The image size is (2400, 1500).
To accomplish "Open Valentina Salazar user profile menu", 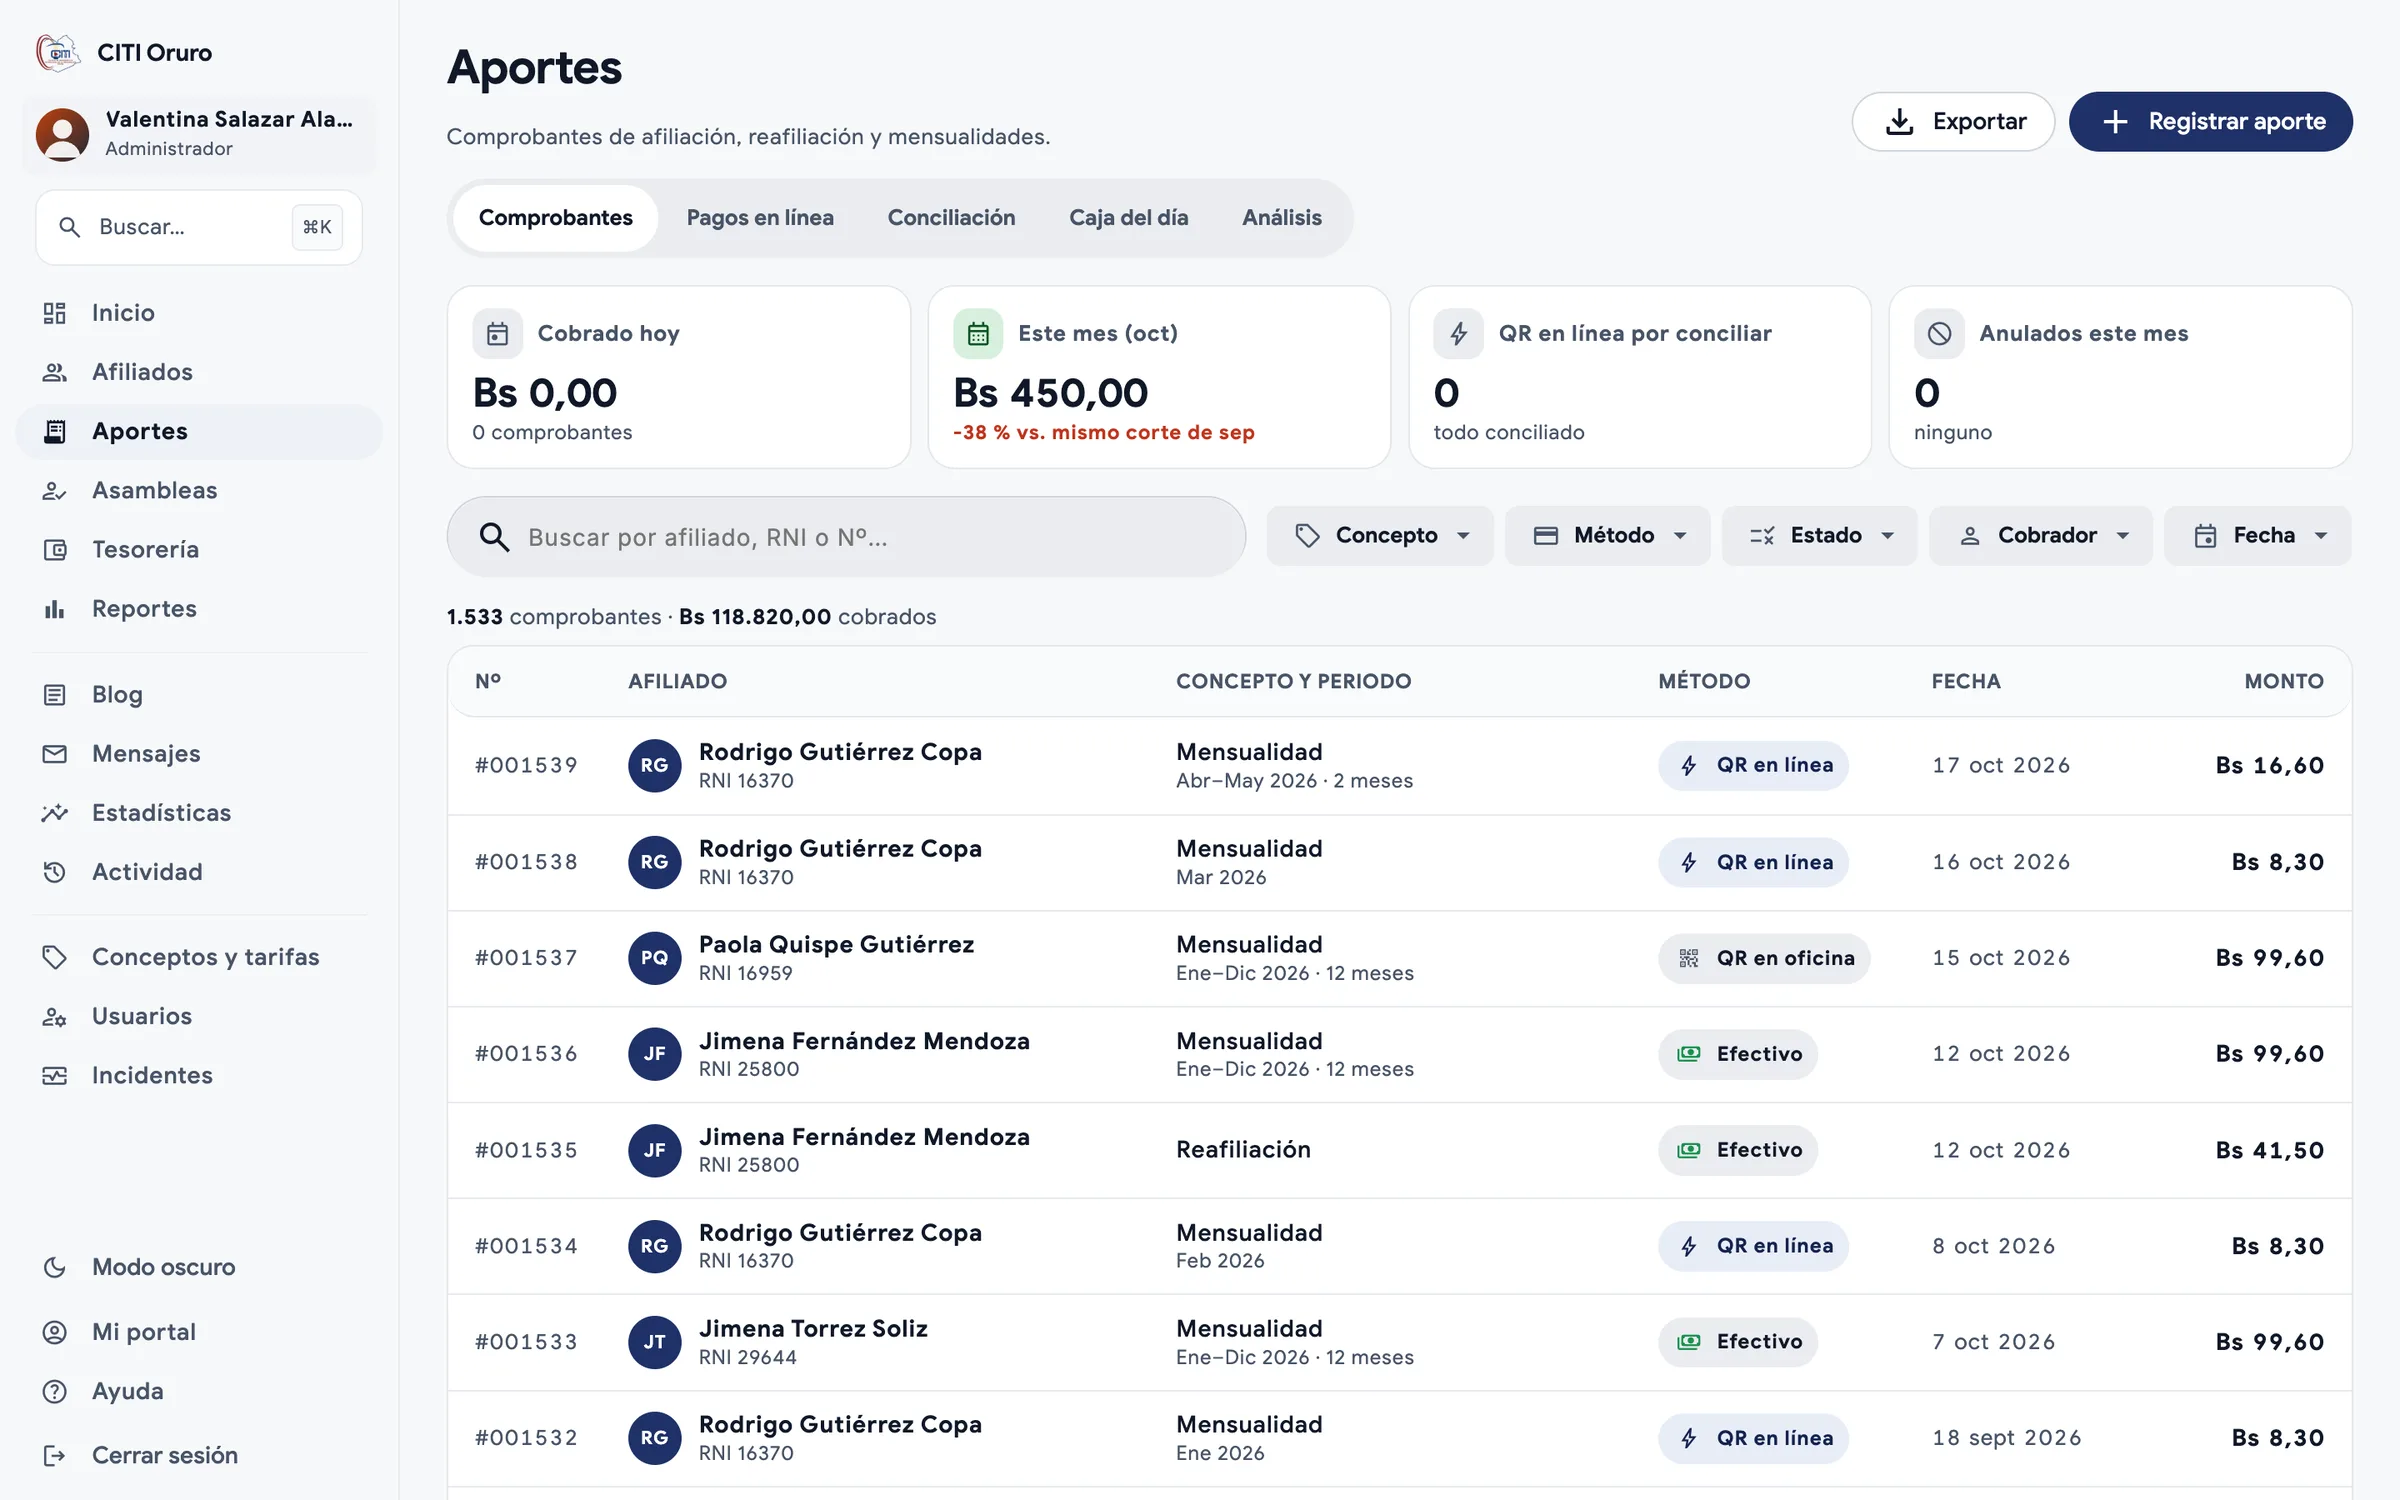I will [199, 133].
